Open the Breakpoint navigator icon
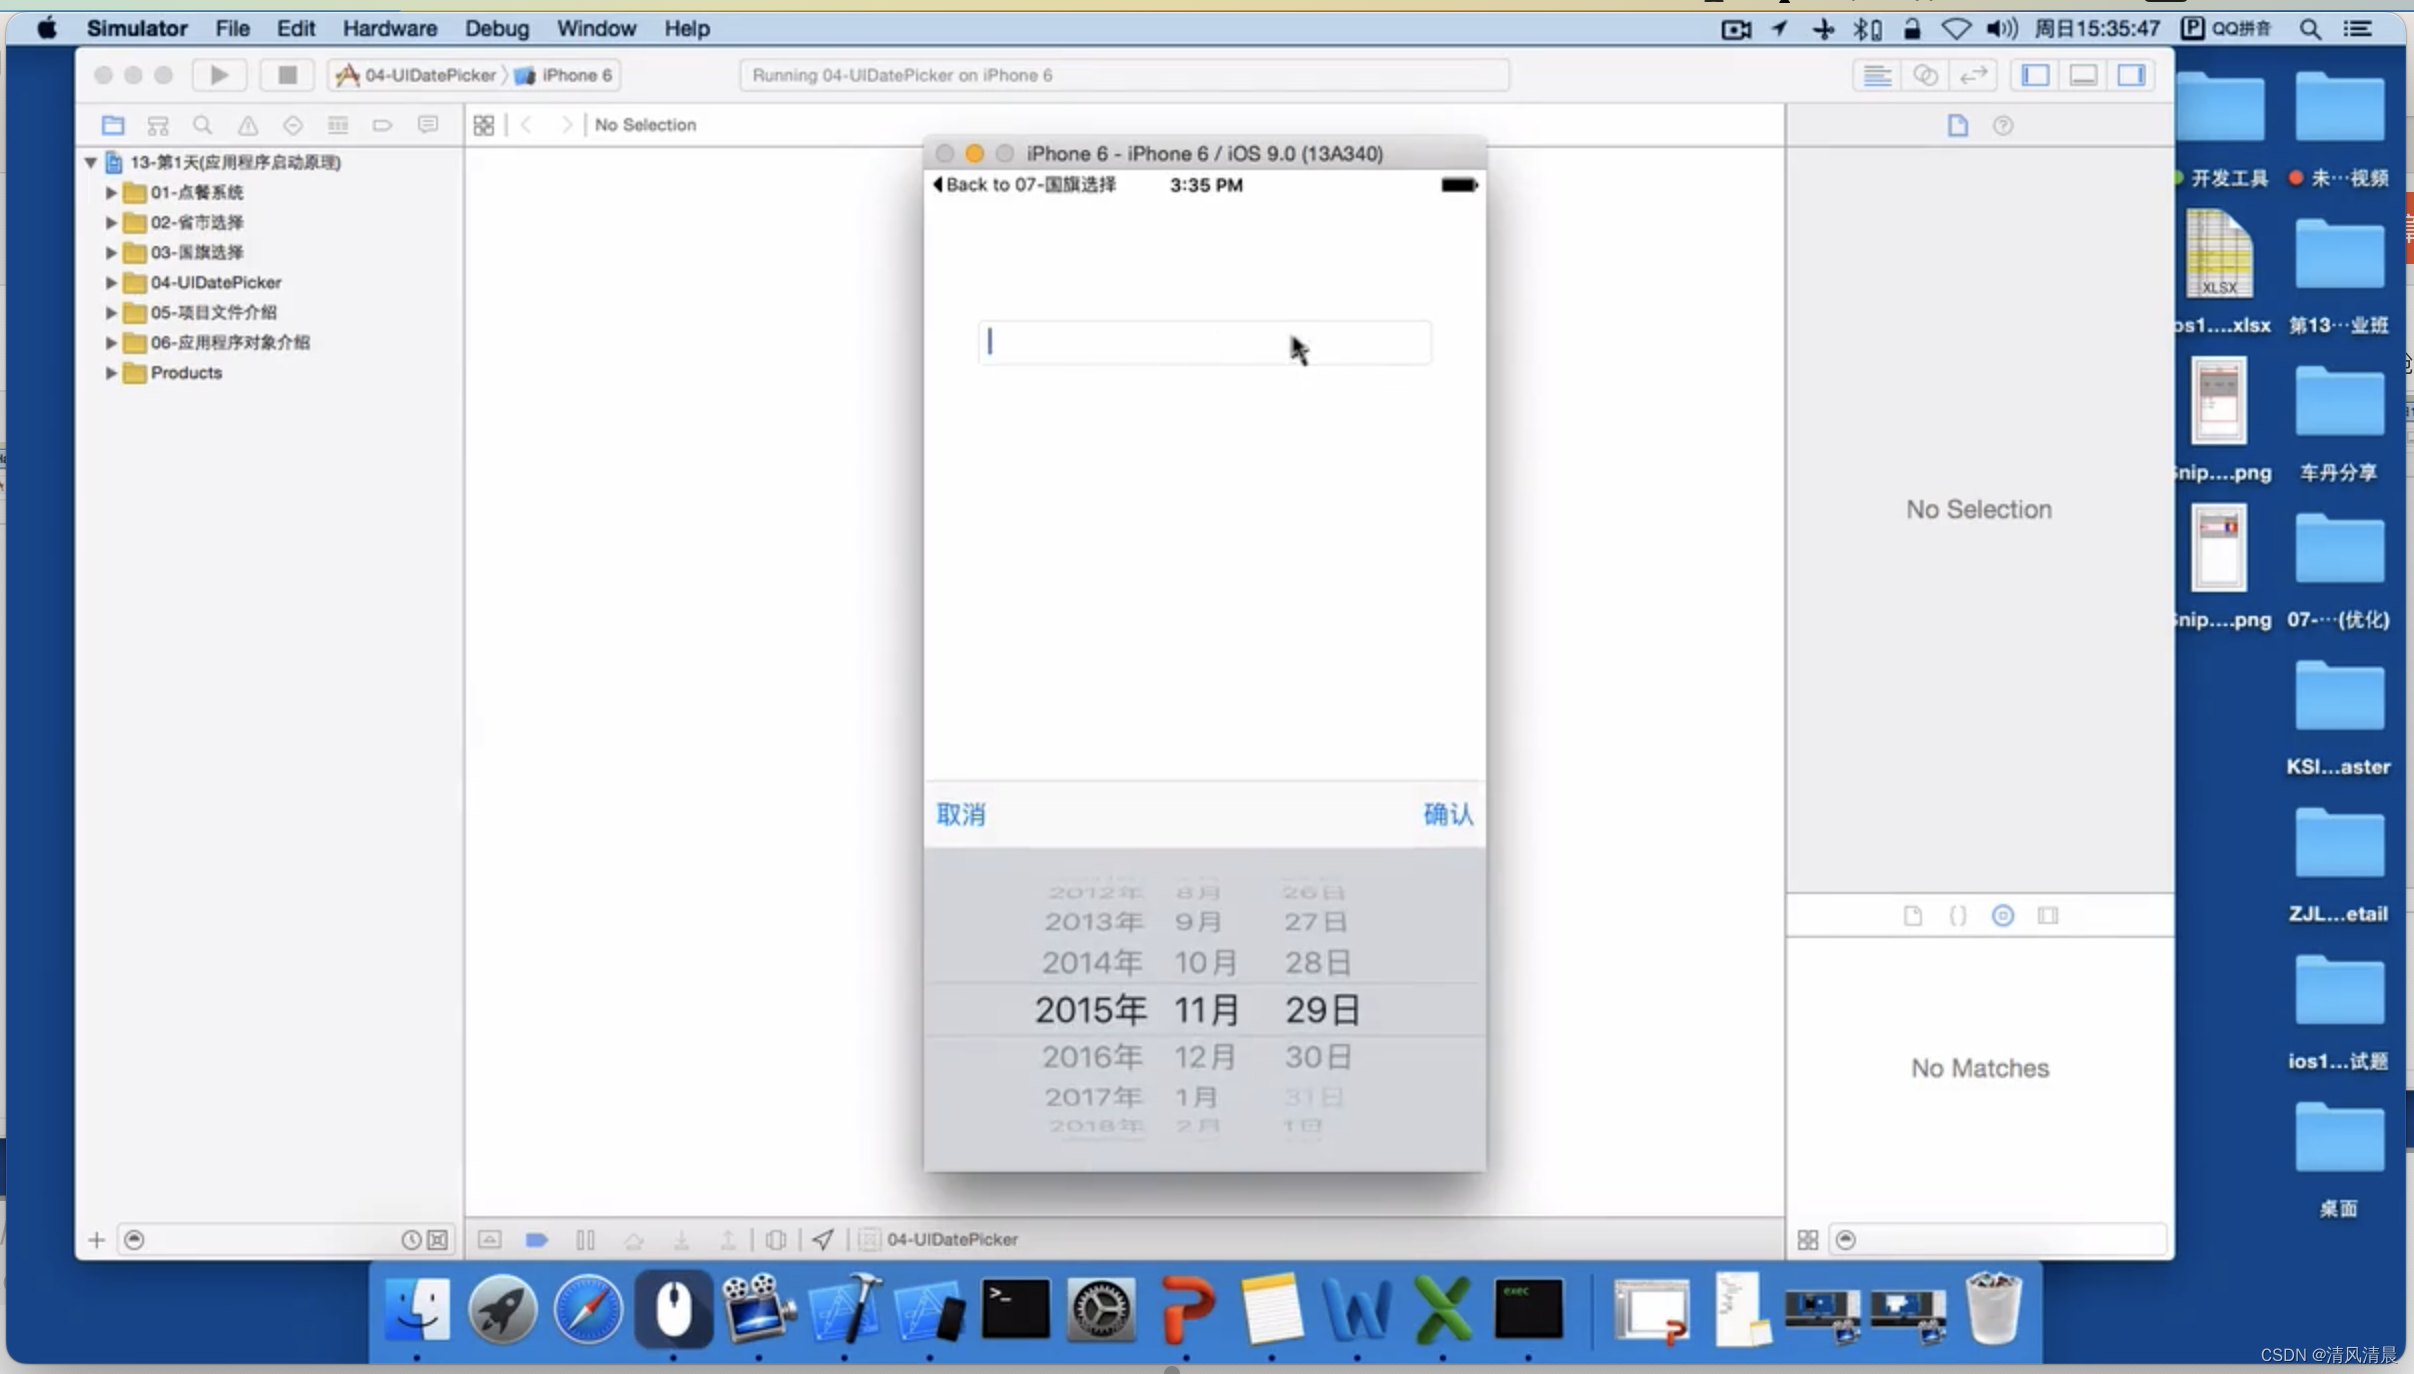Image resolution: width=2414 pixels, height=1374 pixels. 382,125
